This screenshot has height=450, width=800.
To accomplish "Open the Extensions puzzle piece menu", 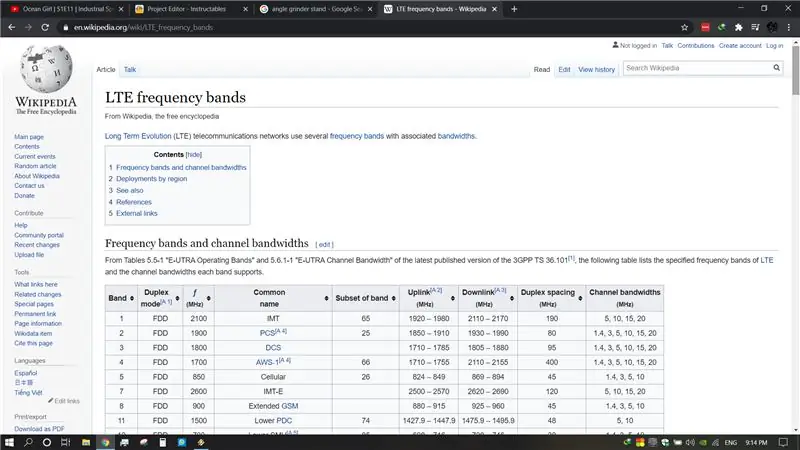I will click(738, 28).
